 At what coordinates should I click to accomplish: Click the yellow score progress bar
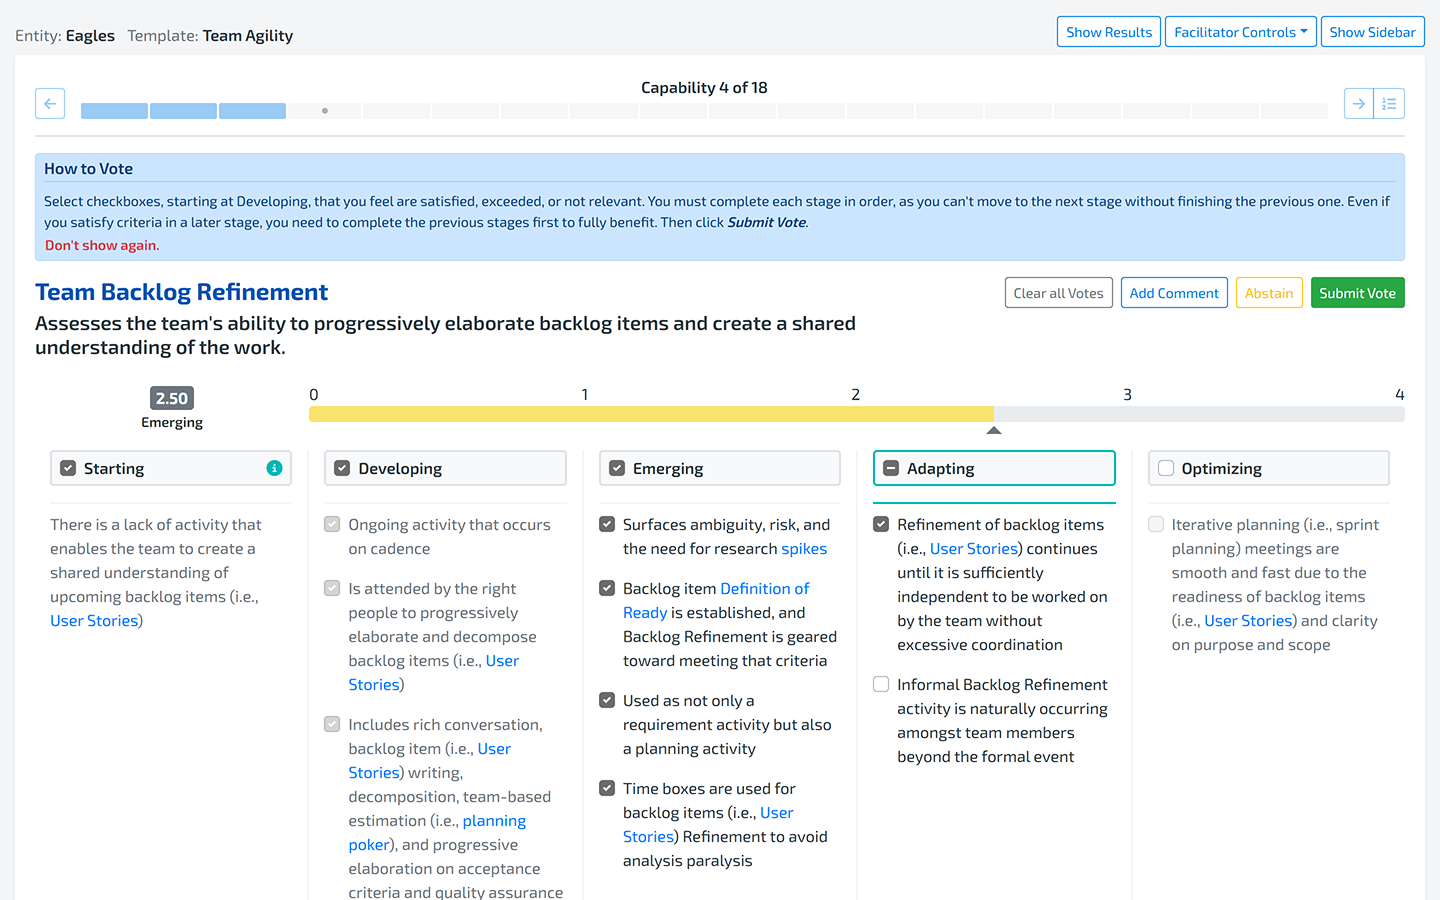(650, 414)
